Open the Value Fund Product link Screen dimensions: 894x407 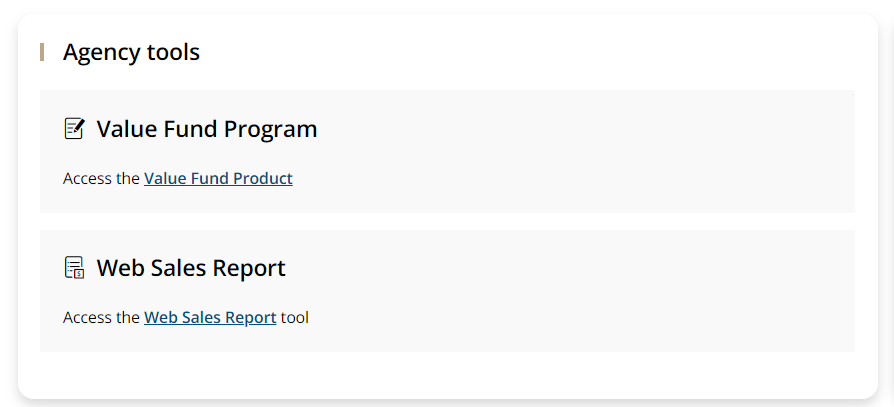click(x=218, y=179)
